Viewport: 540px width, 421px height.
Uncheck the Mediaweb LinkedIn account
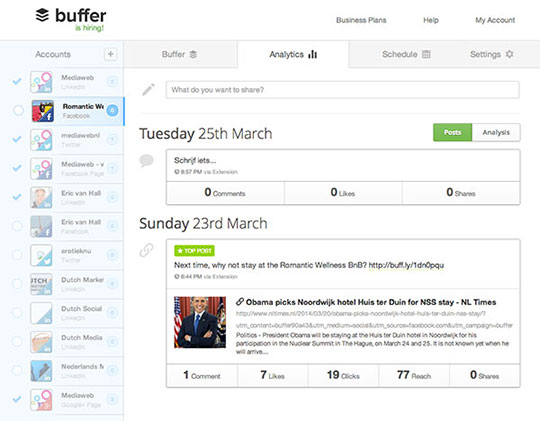click(x=17, y=82)
